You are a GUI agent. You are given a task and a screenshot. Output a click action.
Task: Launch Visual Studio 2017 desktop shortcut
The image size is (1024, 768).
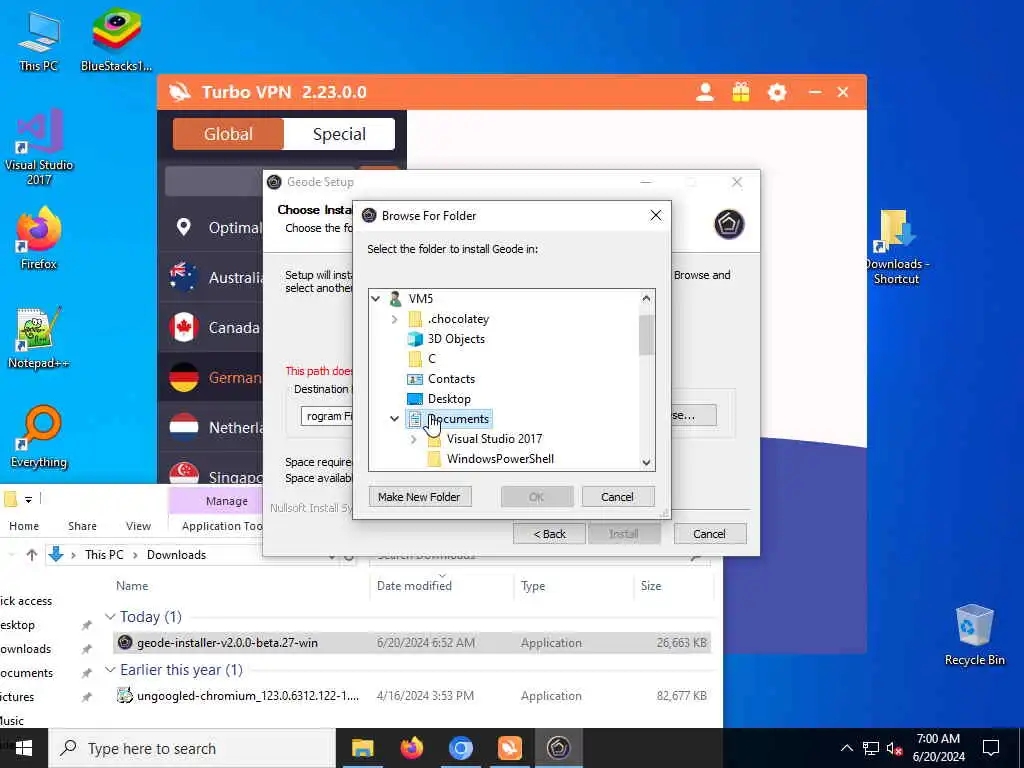click(39, 147)
